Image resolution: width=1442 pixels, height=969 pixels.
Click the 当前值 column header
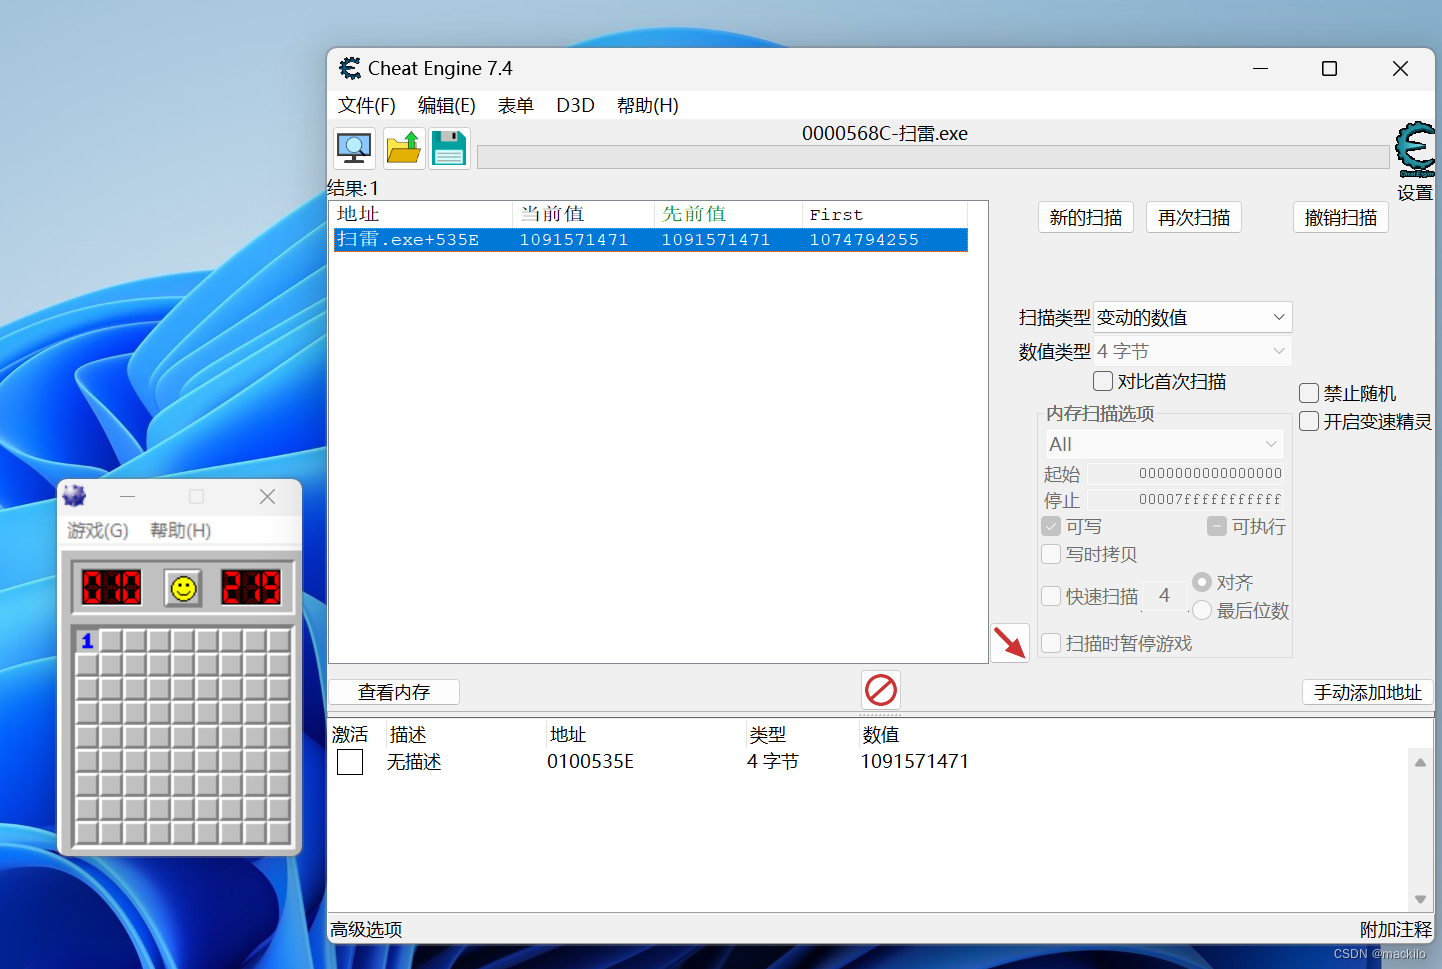pyautogui.click(x=584, y=214)
